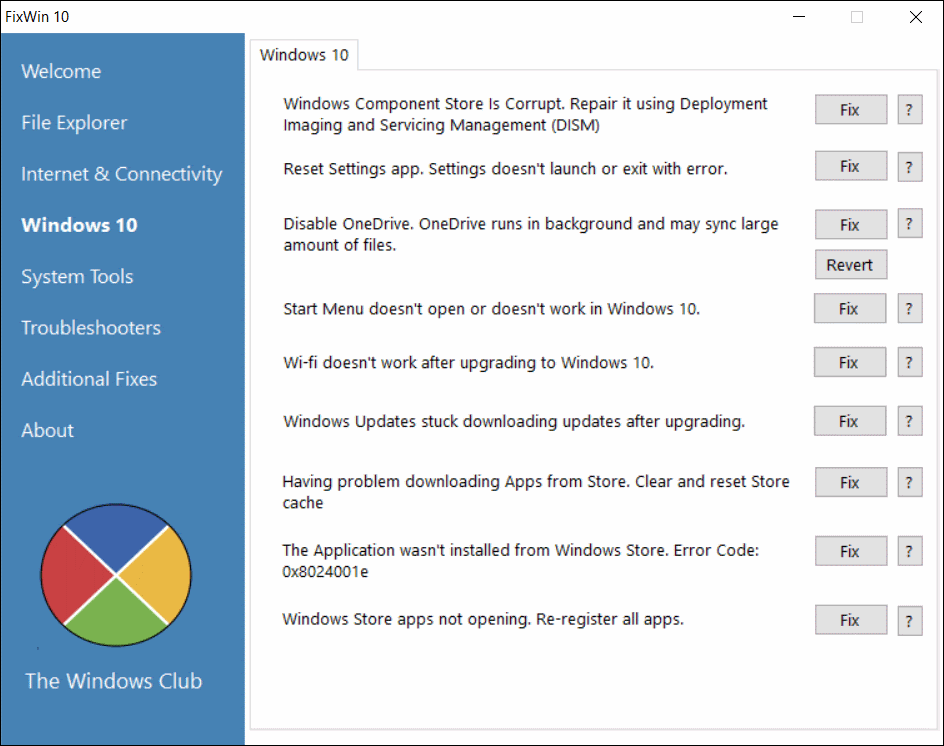
Task: Click 'Reset Settings app' description text
Action: 505,169
